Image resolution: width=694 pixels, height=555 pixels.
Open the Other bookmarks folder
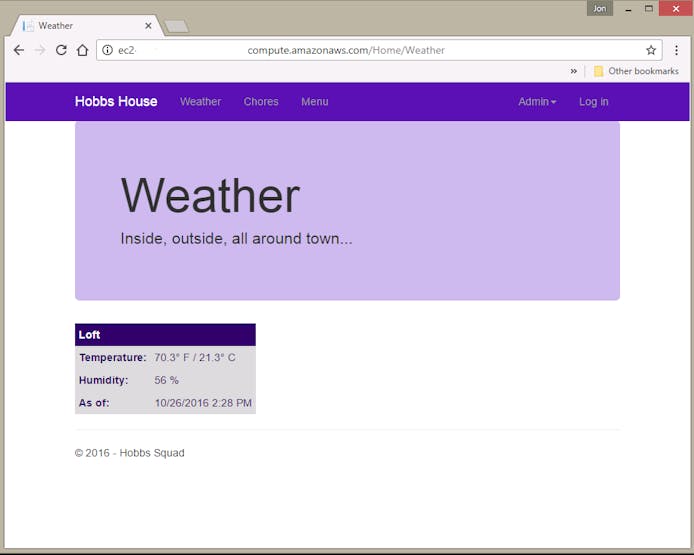636,71
